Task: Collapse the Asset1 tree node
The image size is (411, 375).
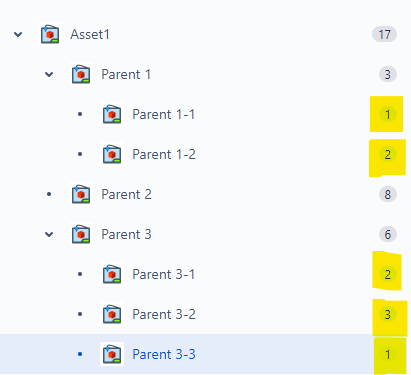Action: tap(18, 34)
